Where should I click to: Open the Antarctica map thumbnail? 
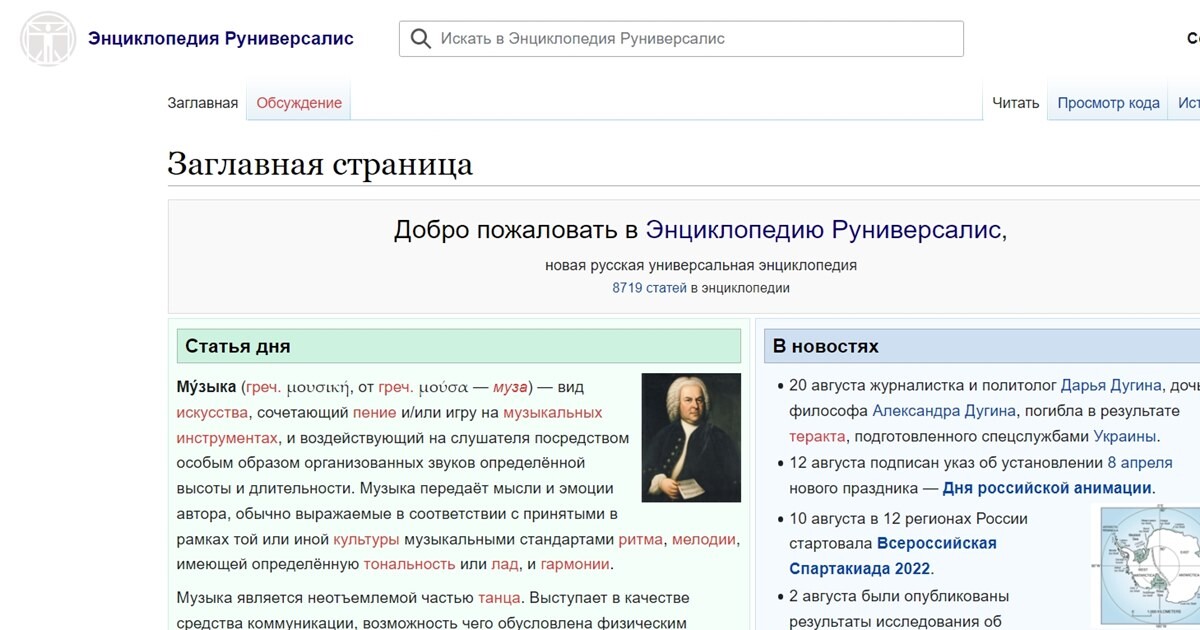[x=1150, y=565]
